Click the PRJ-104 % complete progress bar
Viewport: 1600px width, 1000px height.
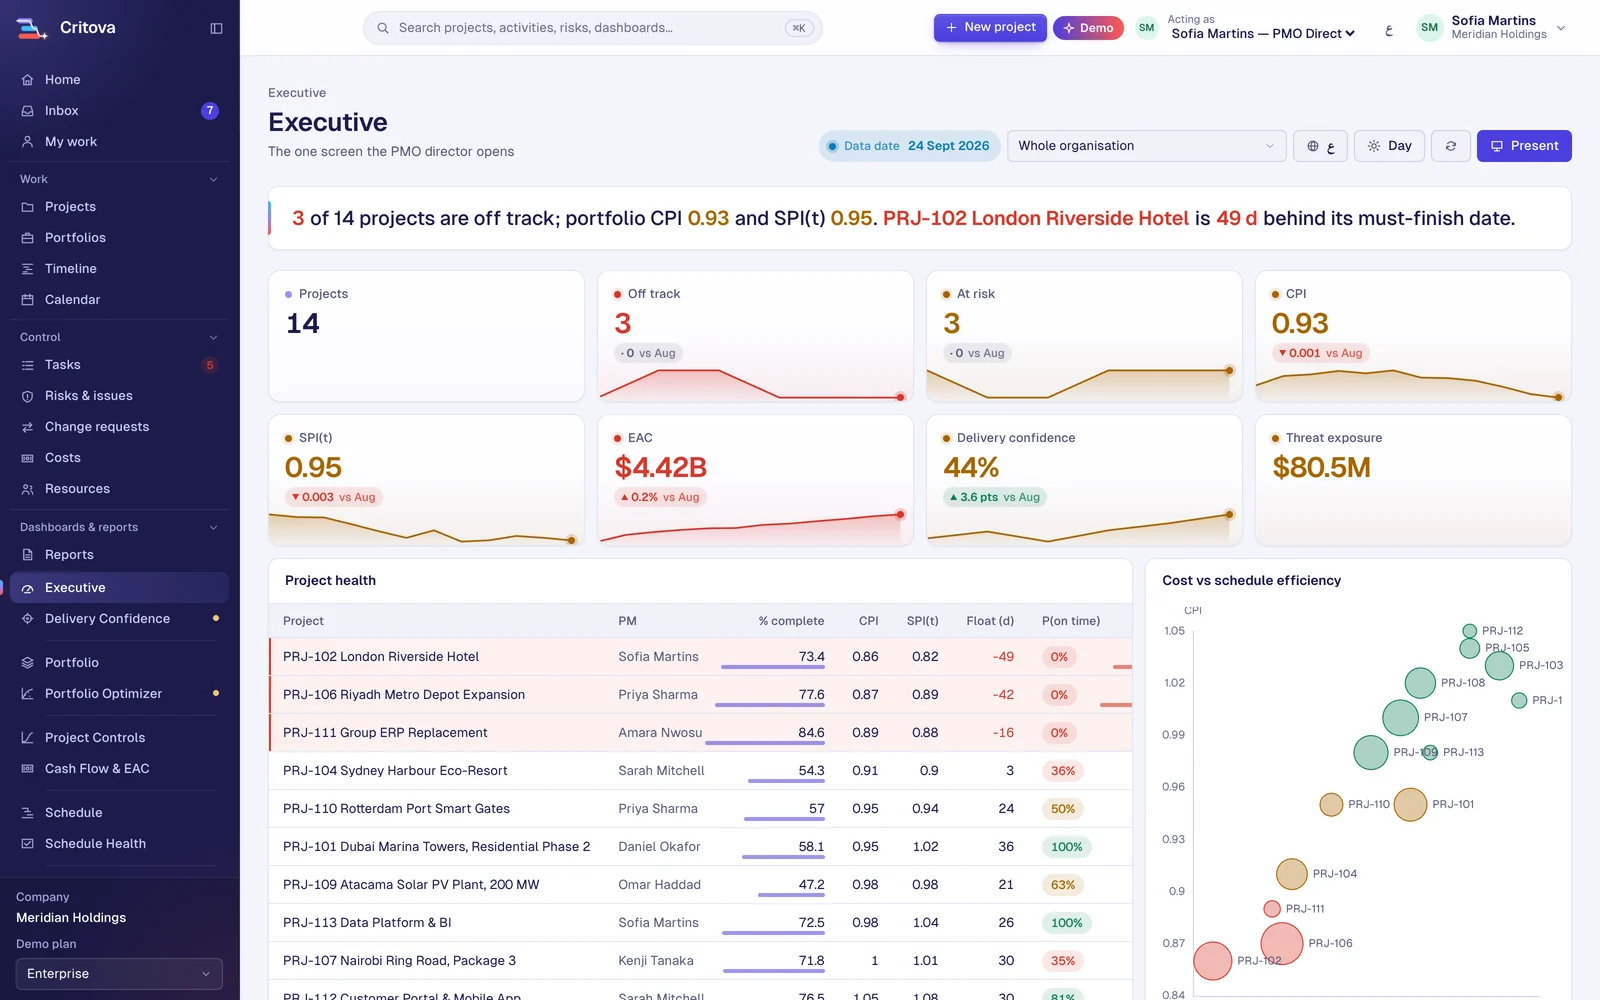(786, 781)
